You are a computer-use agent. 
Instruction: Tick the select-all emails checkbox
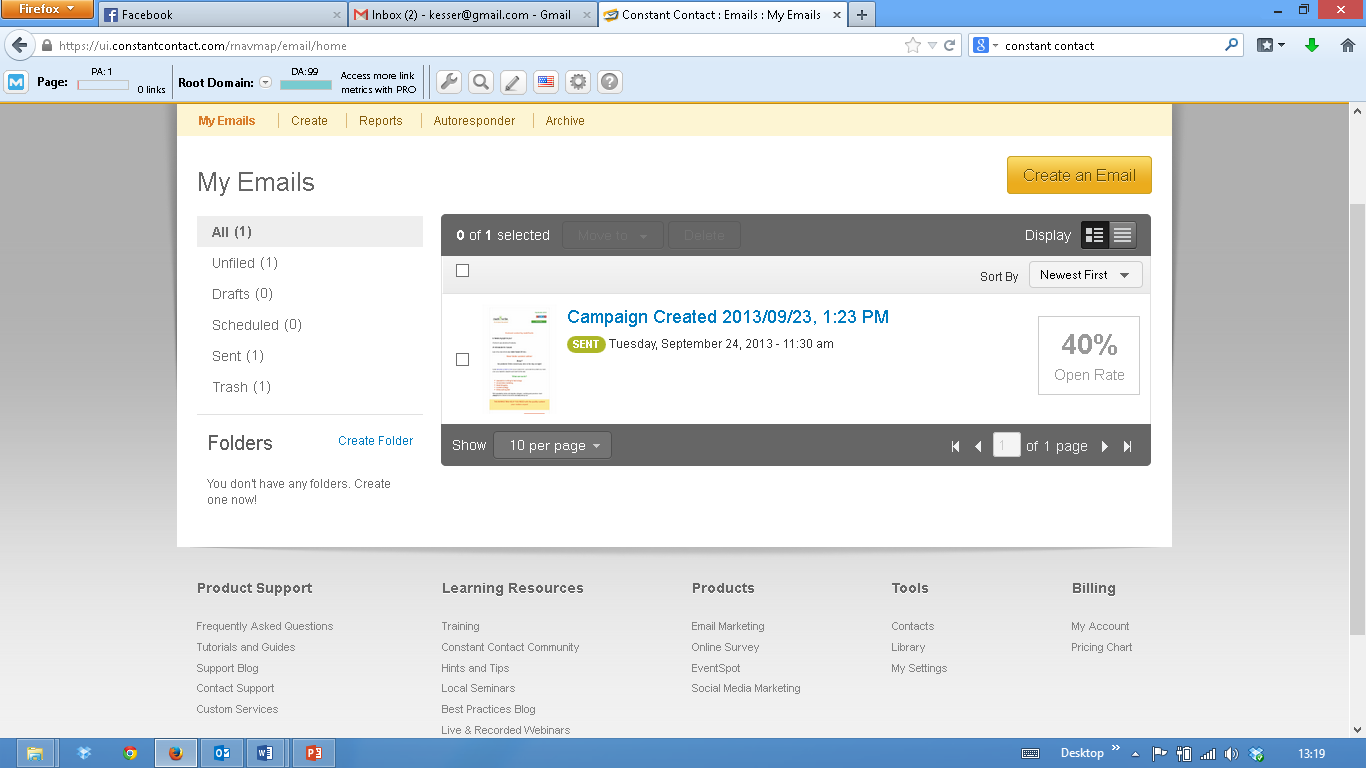(x=462, y=270)
